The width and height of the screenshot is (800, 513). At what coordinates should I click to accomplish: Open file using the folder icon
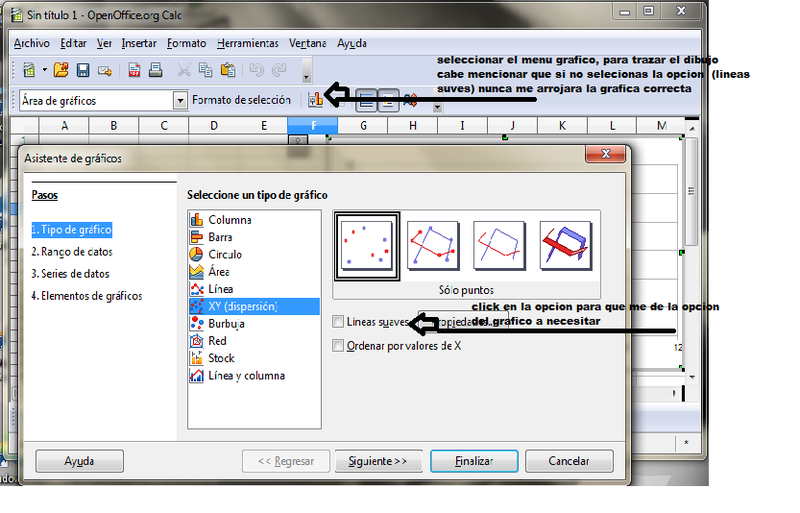[x=61, y=70]
